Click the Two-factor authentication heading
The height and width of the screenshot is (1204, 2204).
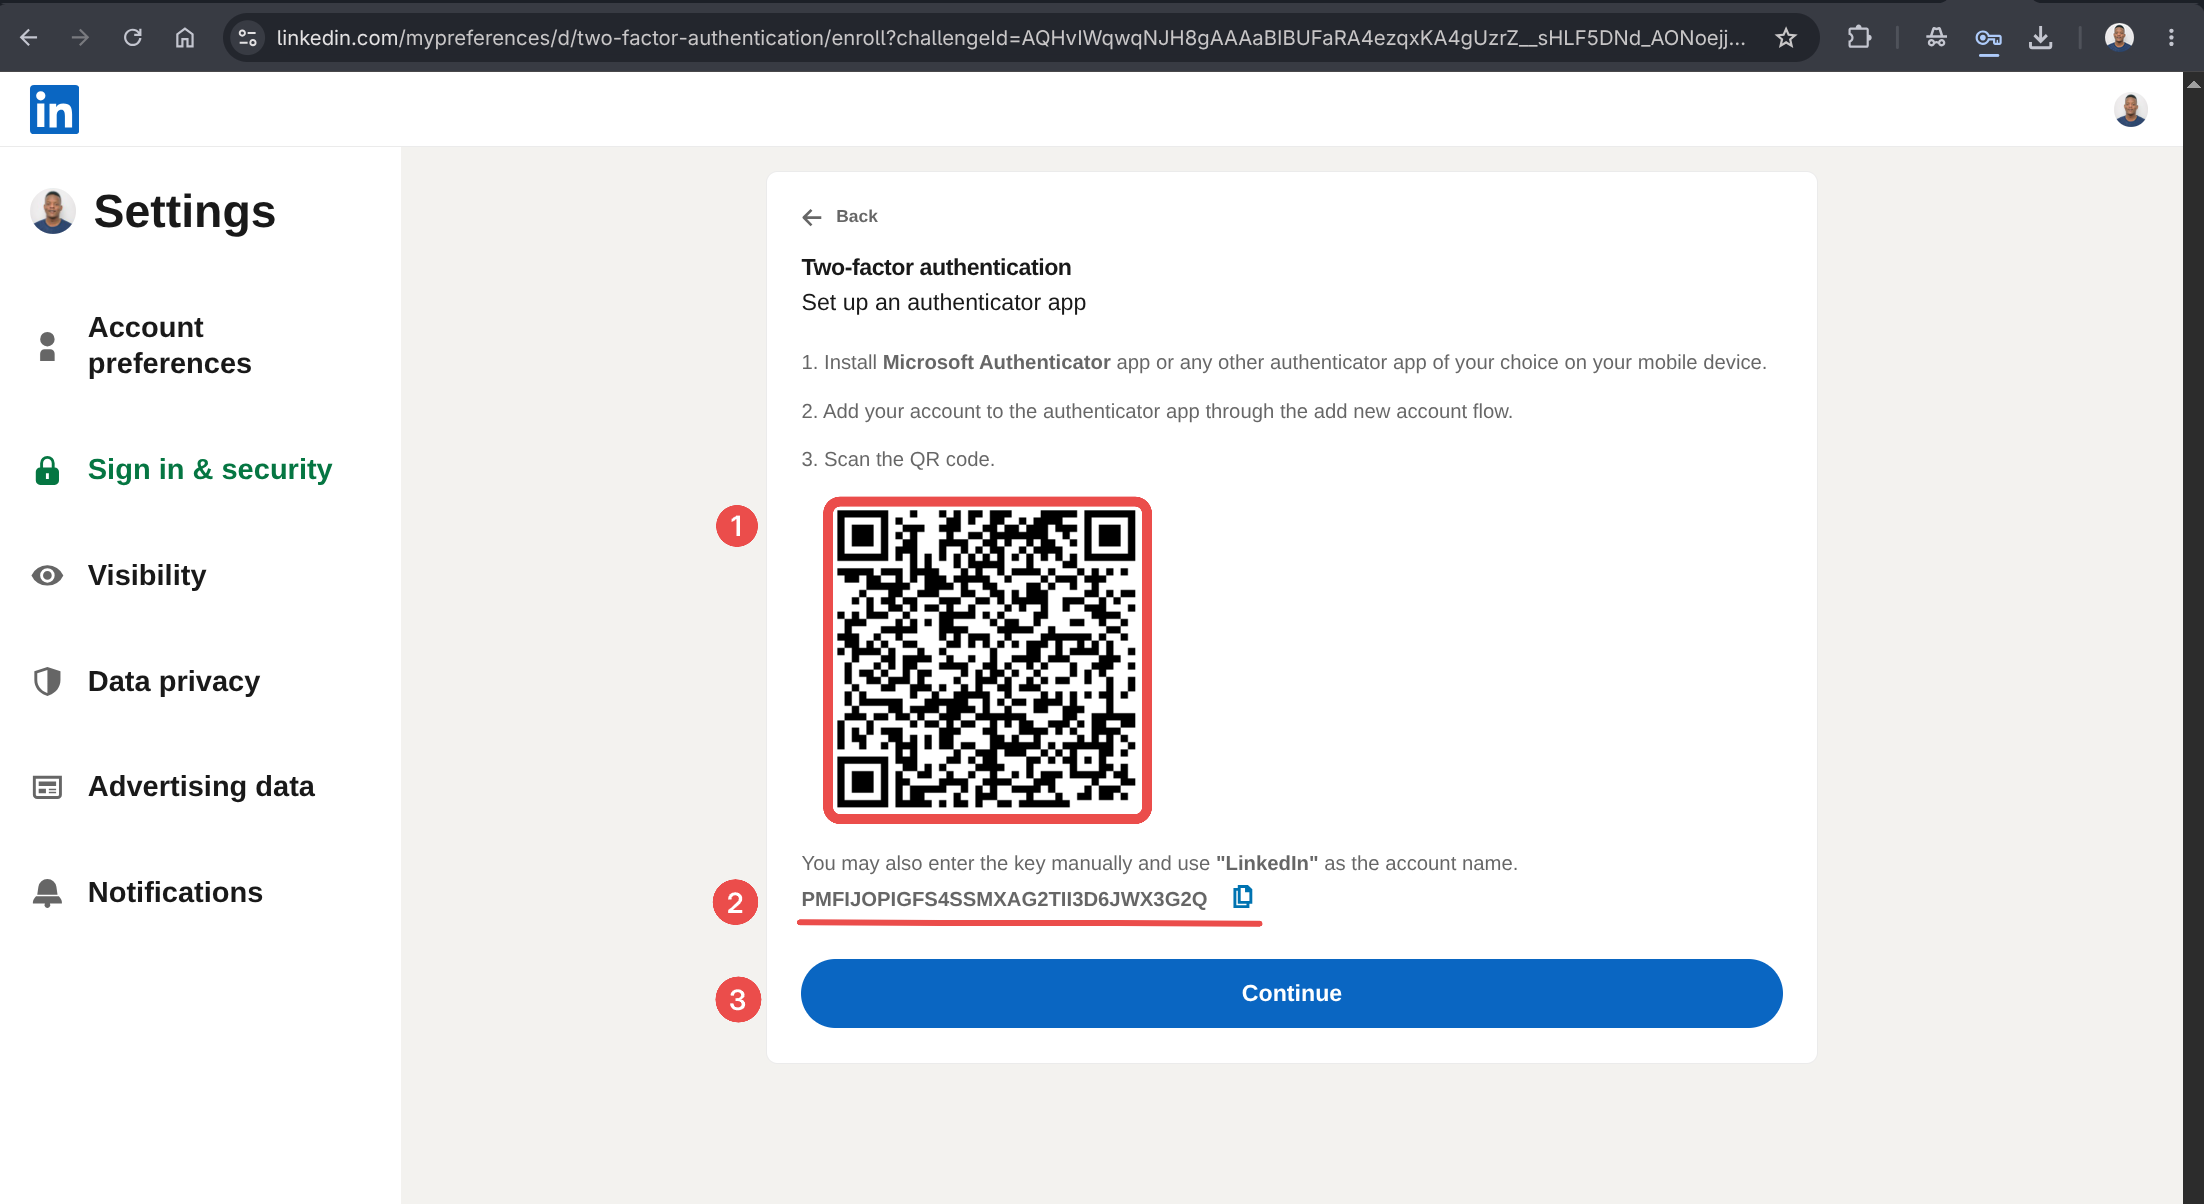(936, 267)
